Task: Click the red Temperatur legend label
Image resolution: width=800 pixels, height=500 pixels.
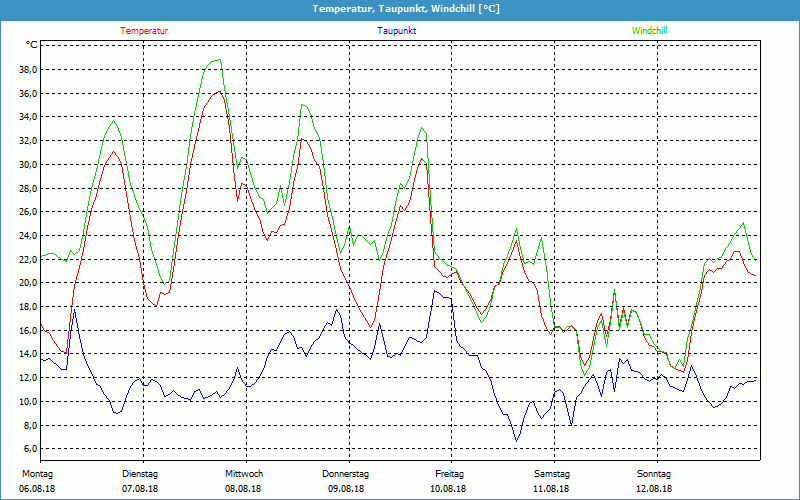Action: click(144, 31)
